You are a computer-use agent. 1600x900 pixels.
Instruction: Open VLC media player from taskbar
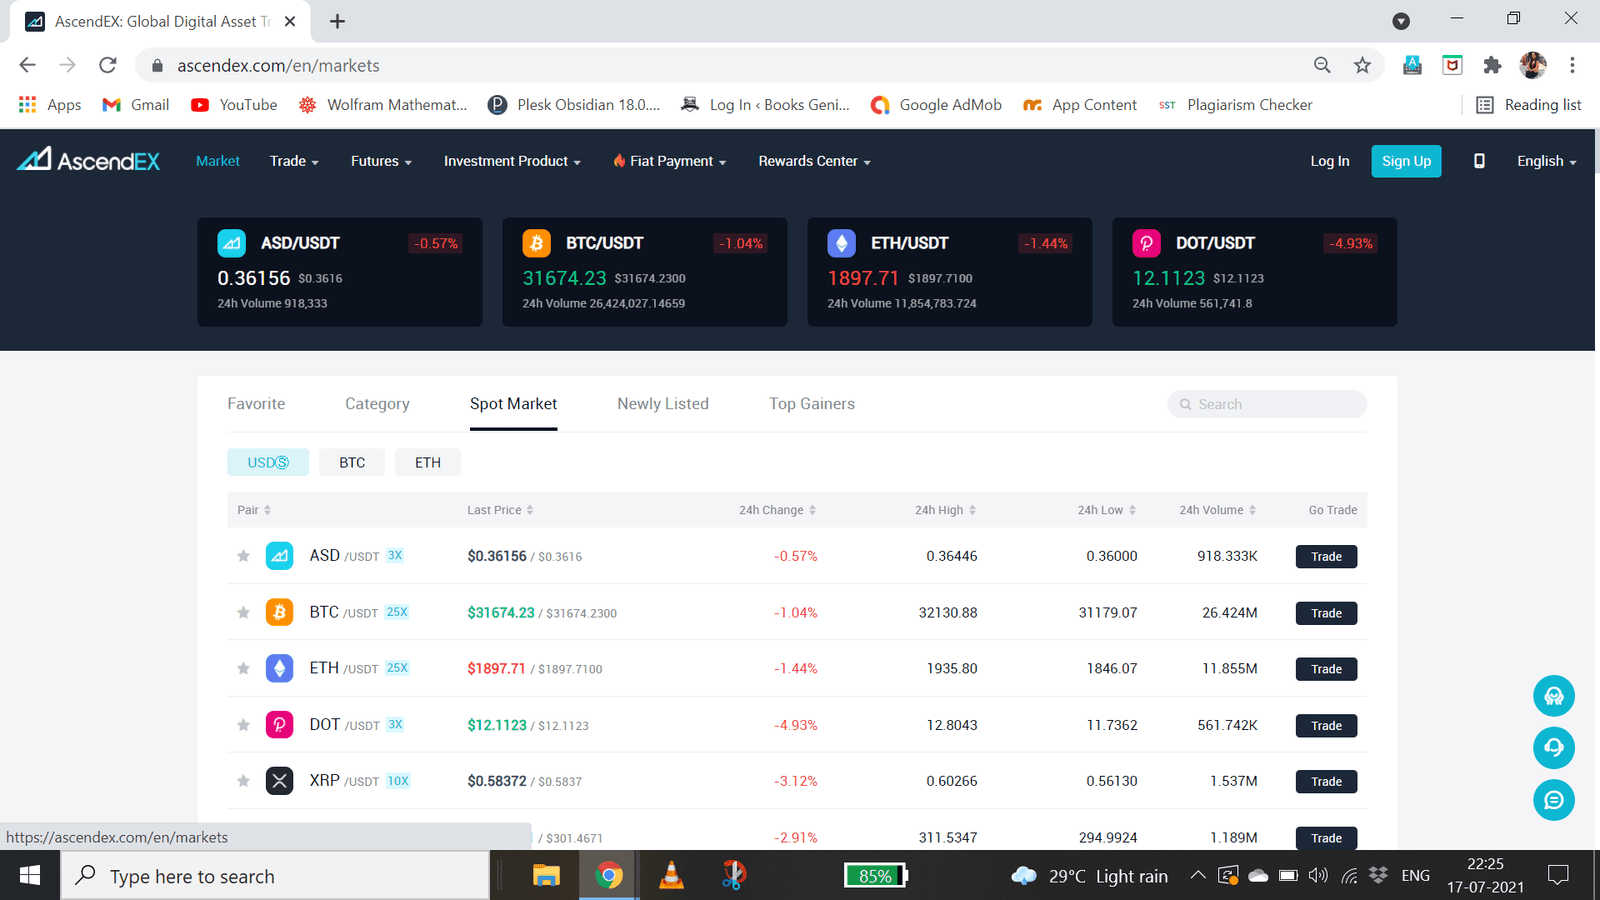671,876
